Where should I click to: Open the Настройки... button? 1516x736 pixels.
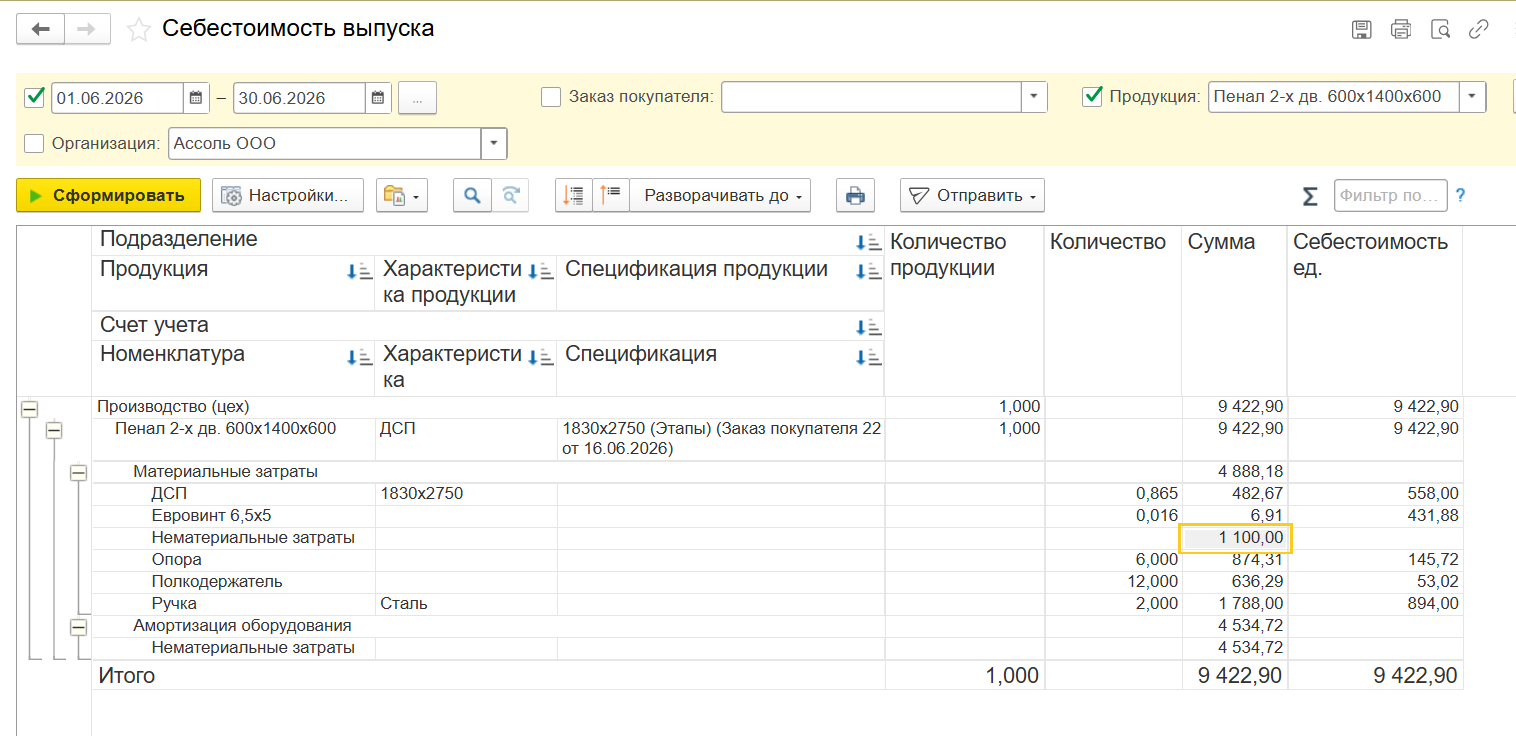point(287,196)
